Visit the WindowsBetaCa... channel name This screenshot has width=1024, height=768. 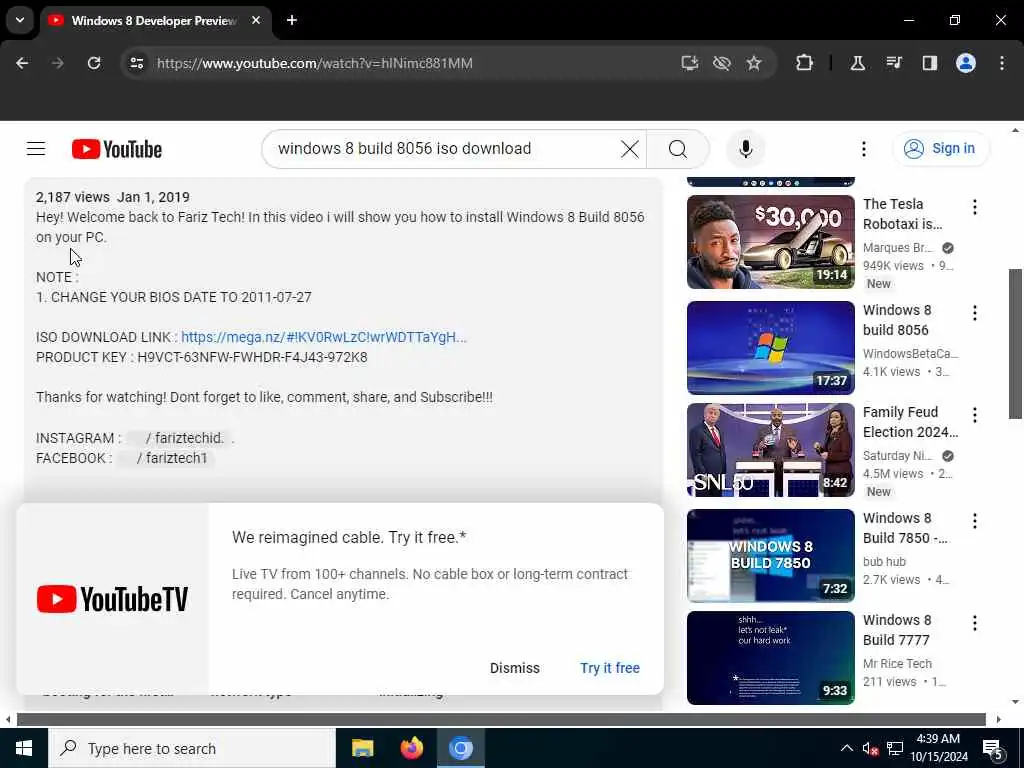(x=910, y=354)
